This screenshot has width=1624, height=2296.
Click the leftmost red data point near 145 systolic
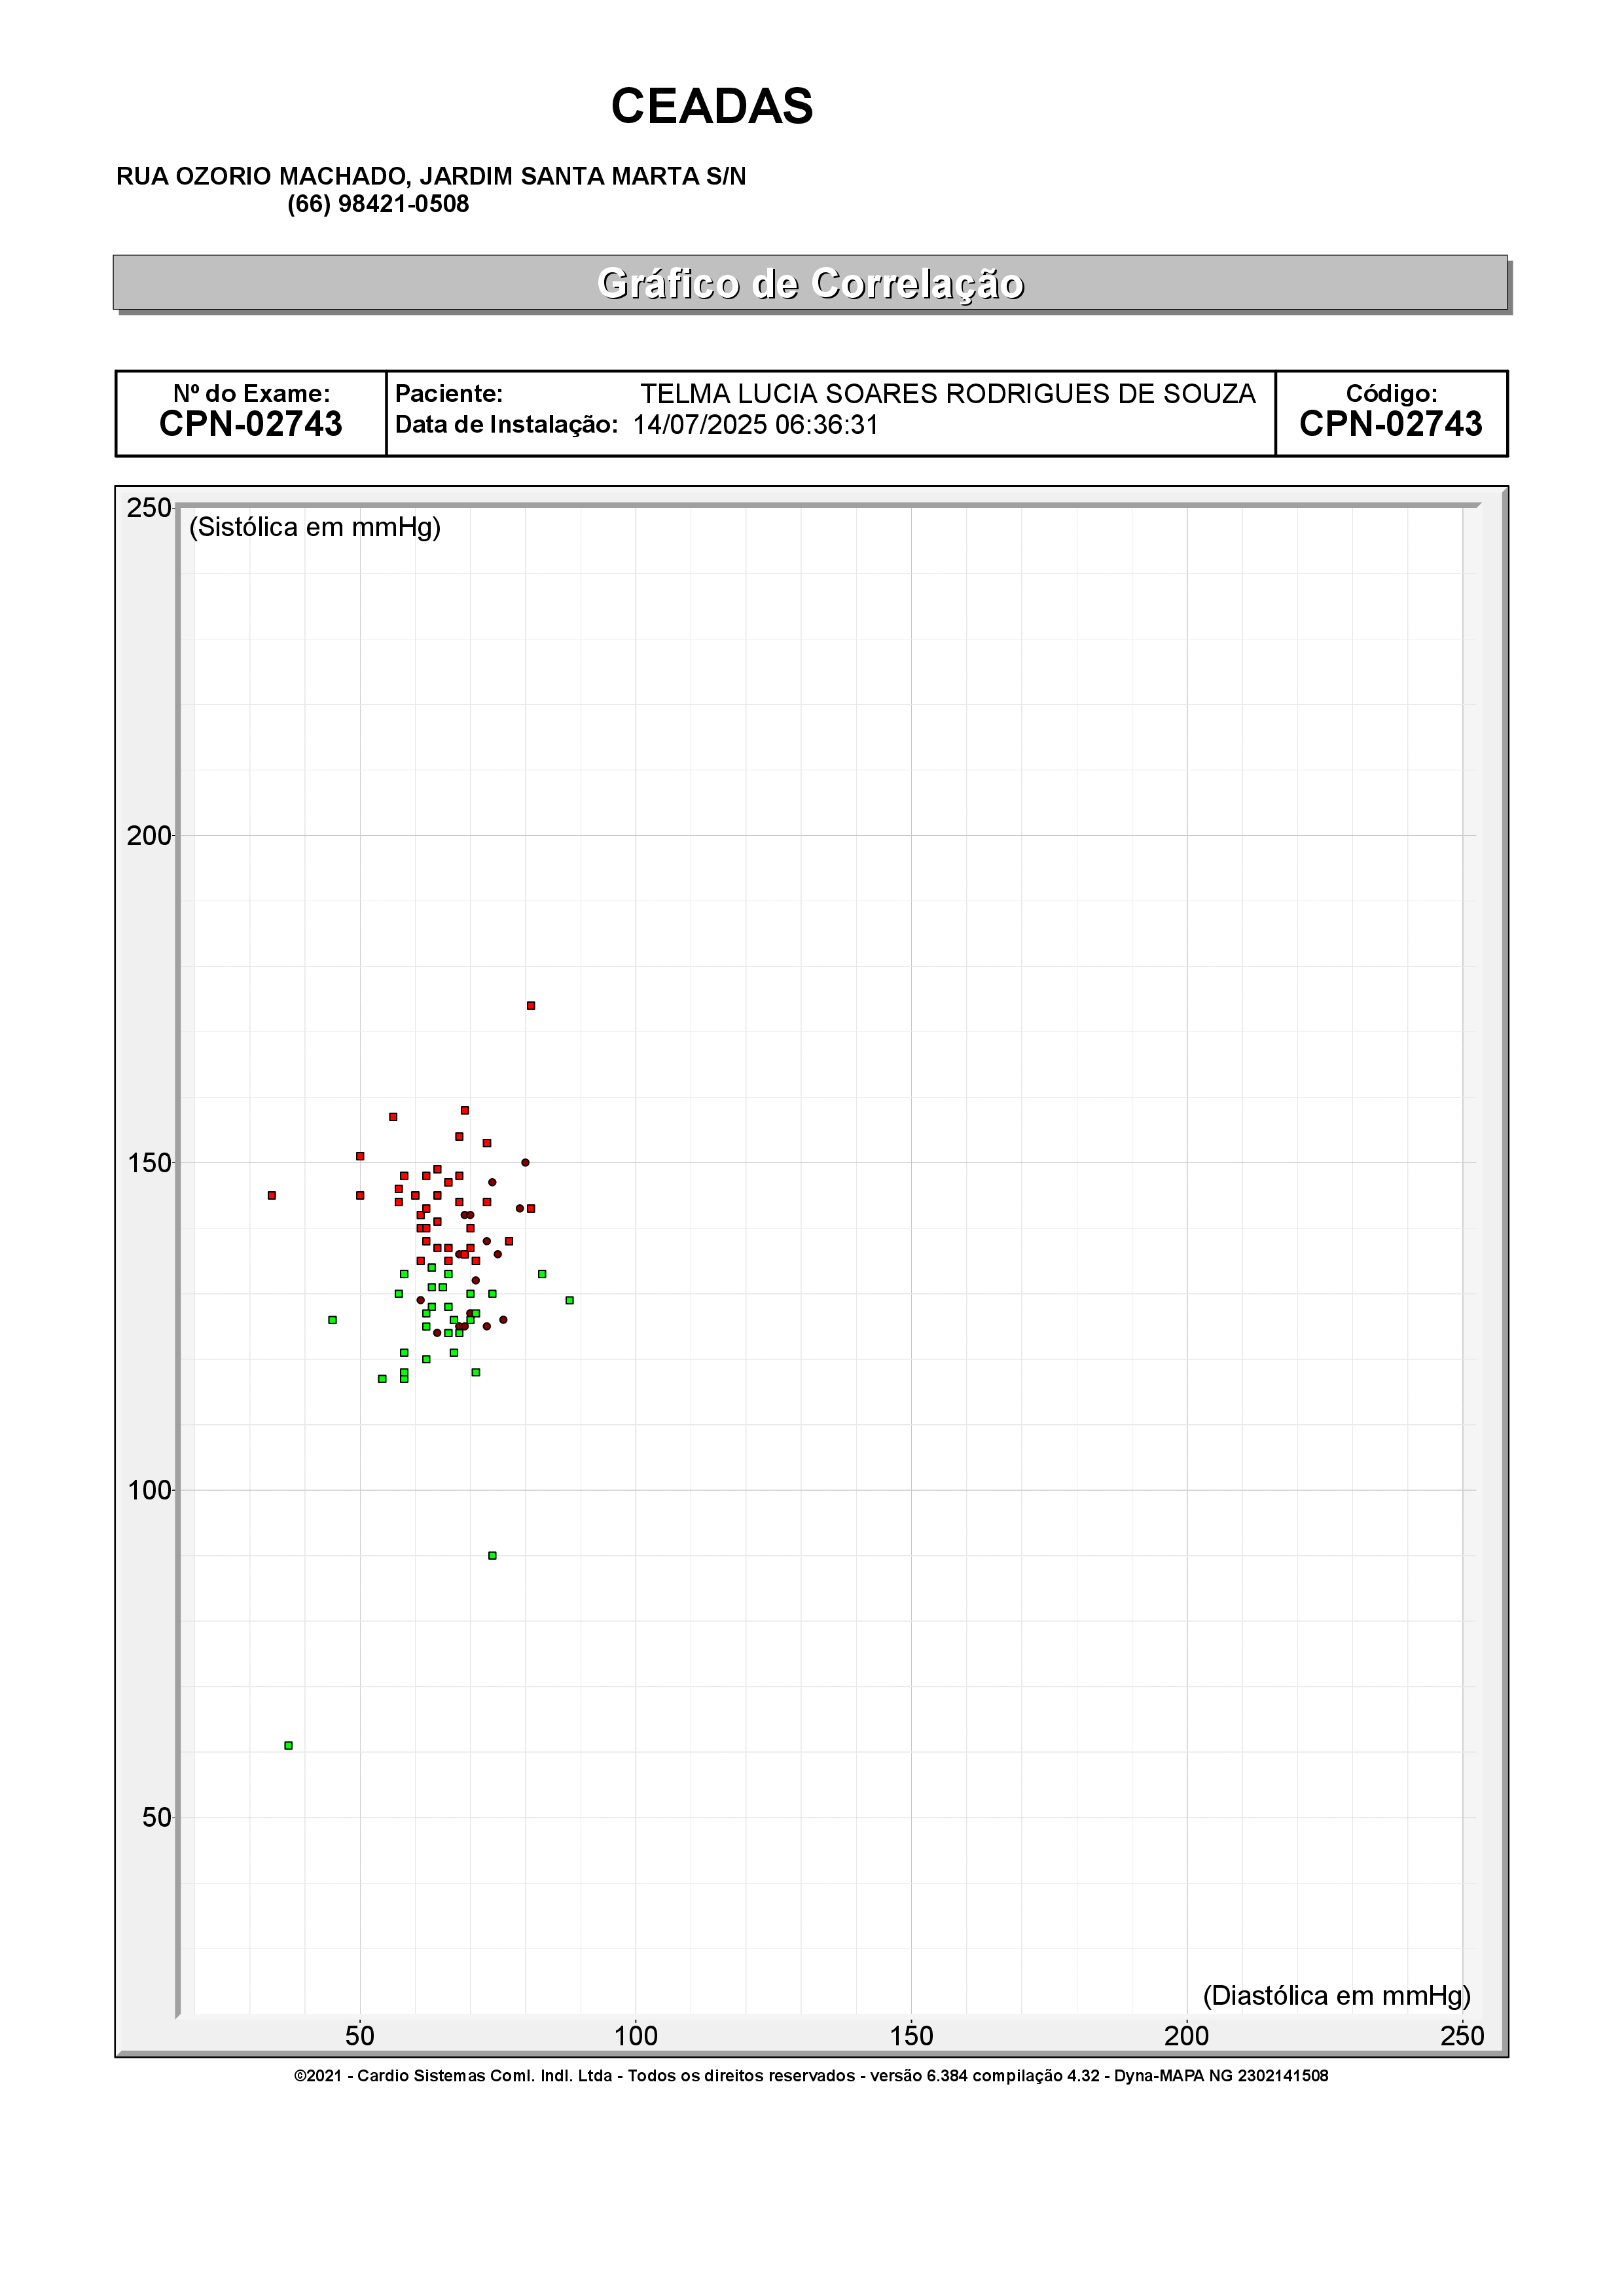pos(272,1196)
